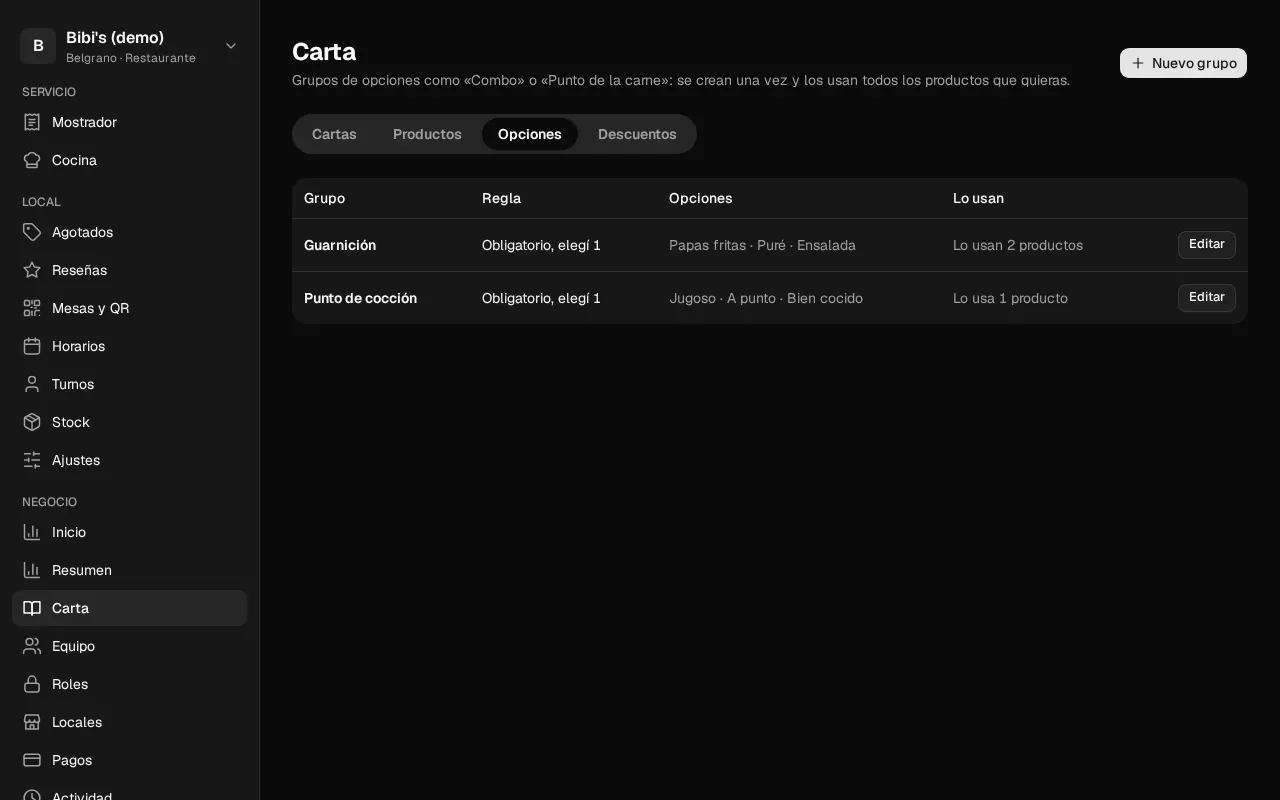Screen dimensions: 1280x800
Task: Click the Carta open book icon
Action: pyautogui.click(x=32, y=608)
